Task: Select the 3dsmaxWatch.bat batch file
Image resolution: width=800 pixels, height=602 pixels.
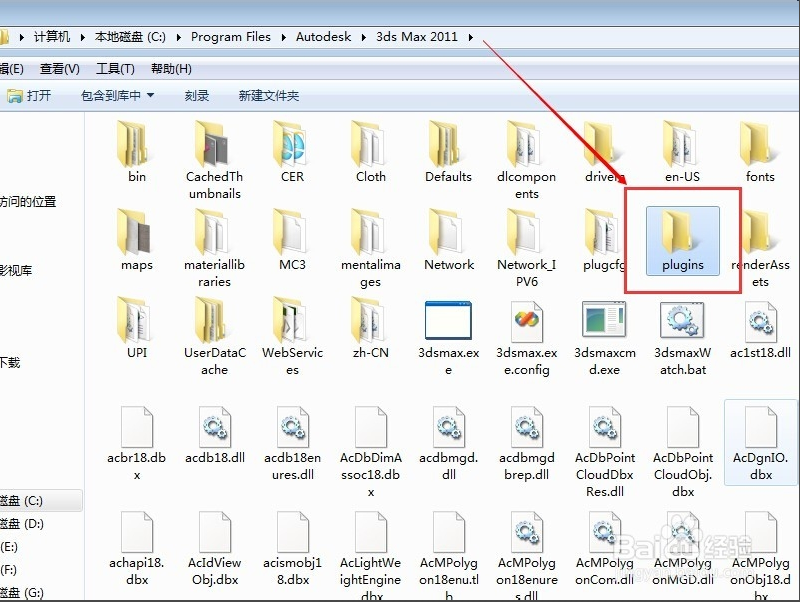Action: pyautogui.click(x=683, y=338)
